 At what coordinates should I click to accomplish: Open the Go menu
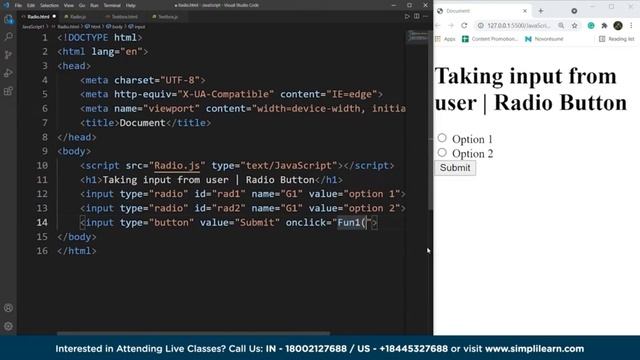click(x=82, y=5)
